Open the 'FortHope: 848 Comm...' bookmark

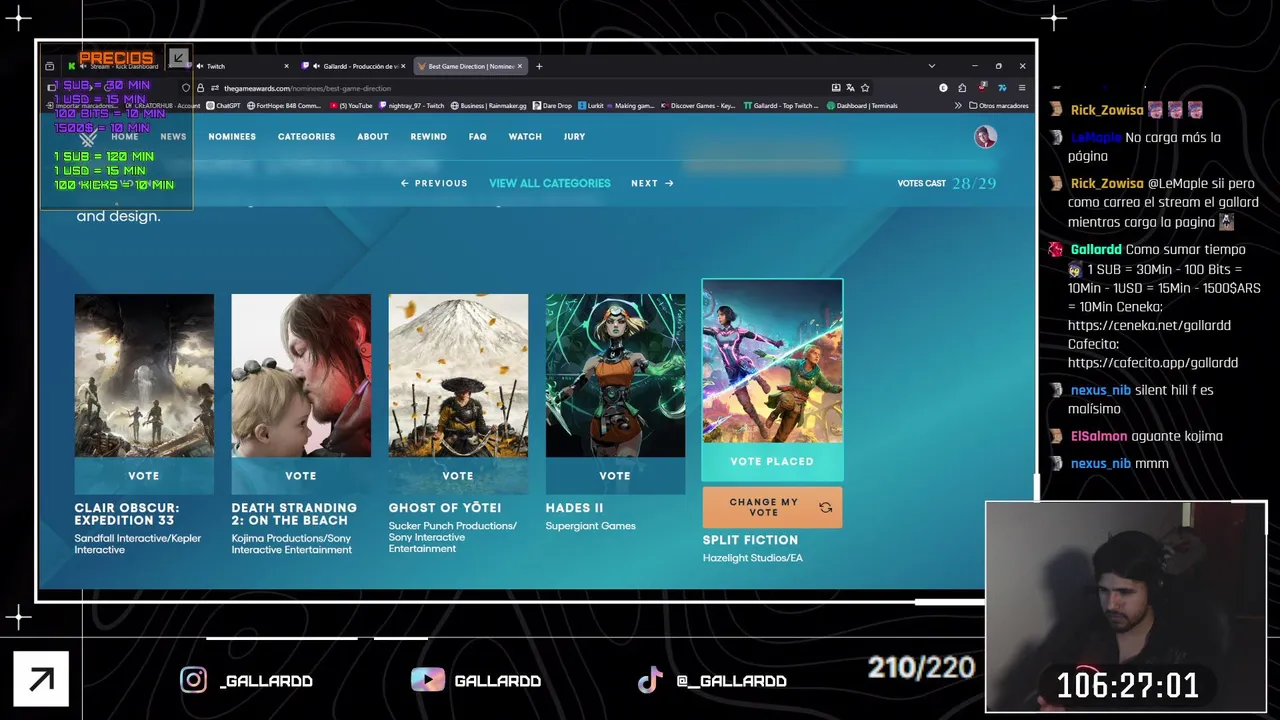pyautogui.click(x=284, y=105)
